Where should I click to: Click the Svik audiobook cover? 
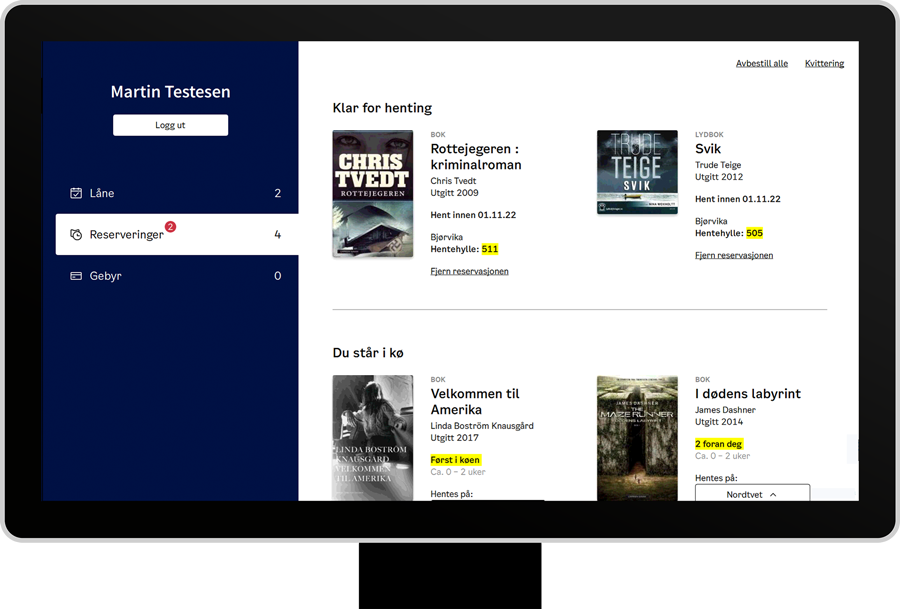[636, 172]
